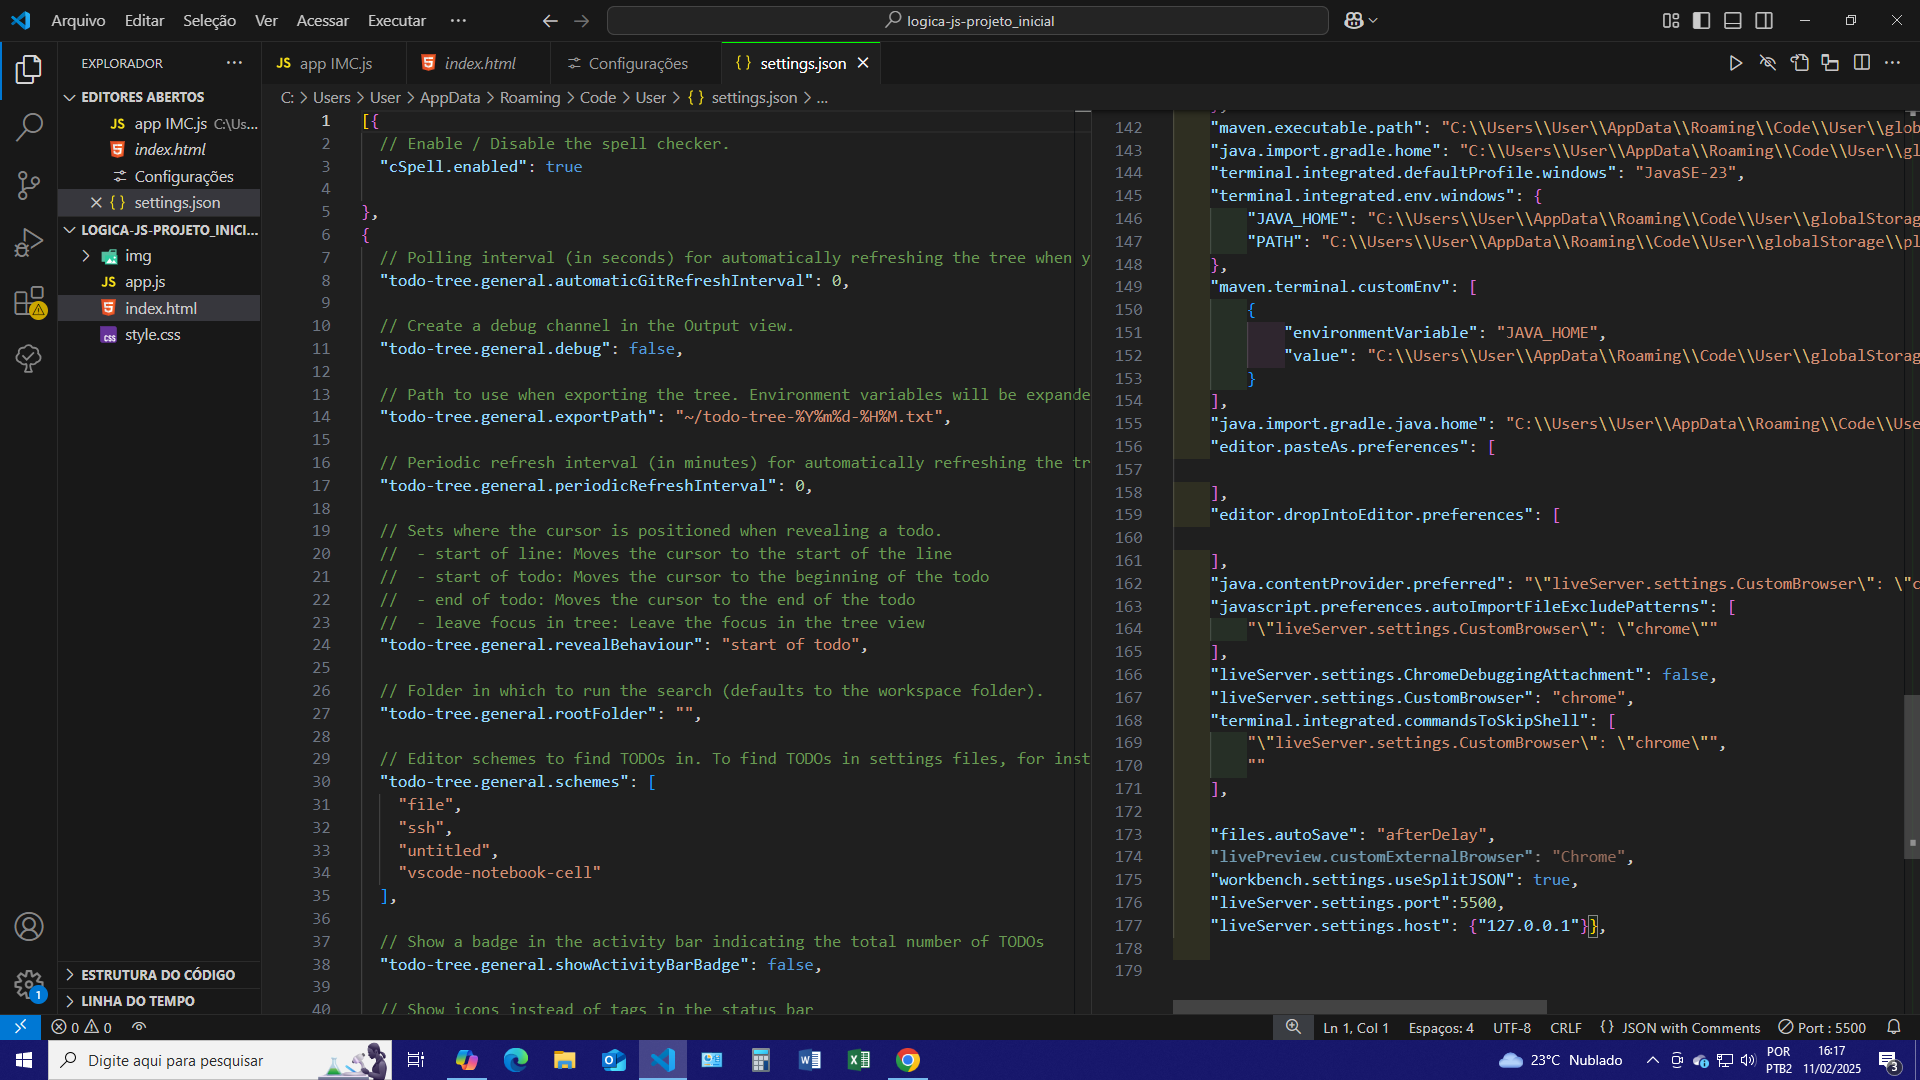
Task: Click the open settings UI icon in editor toolbar
Action: [x=1799, y=63]
